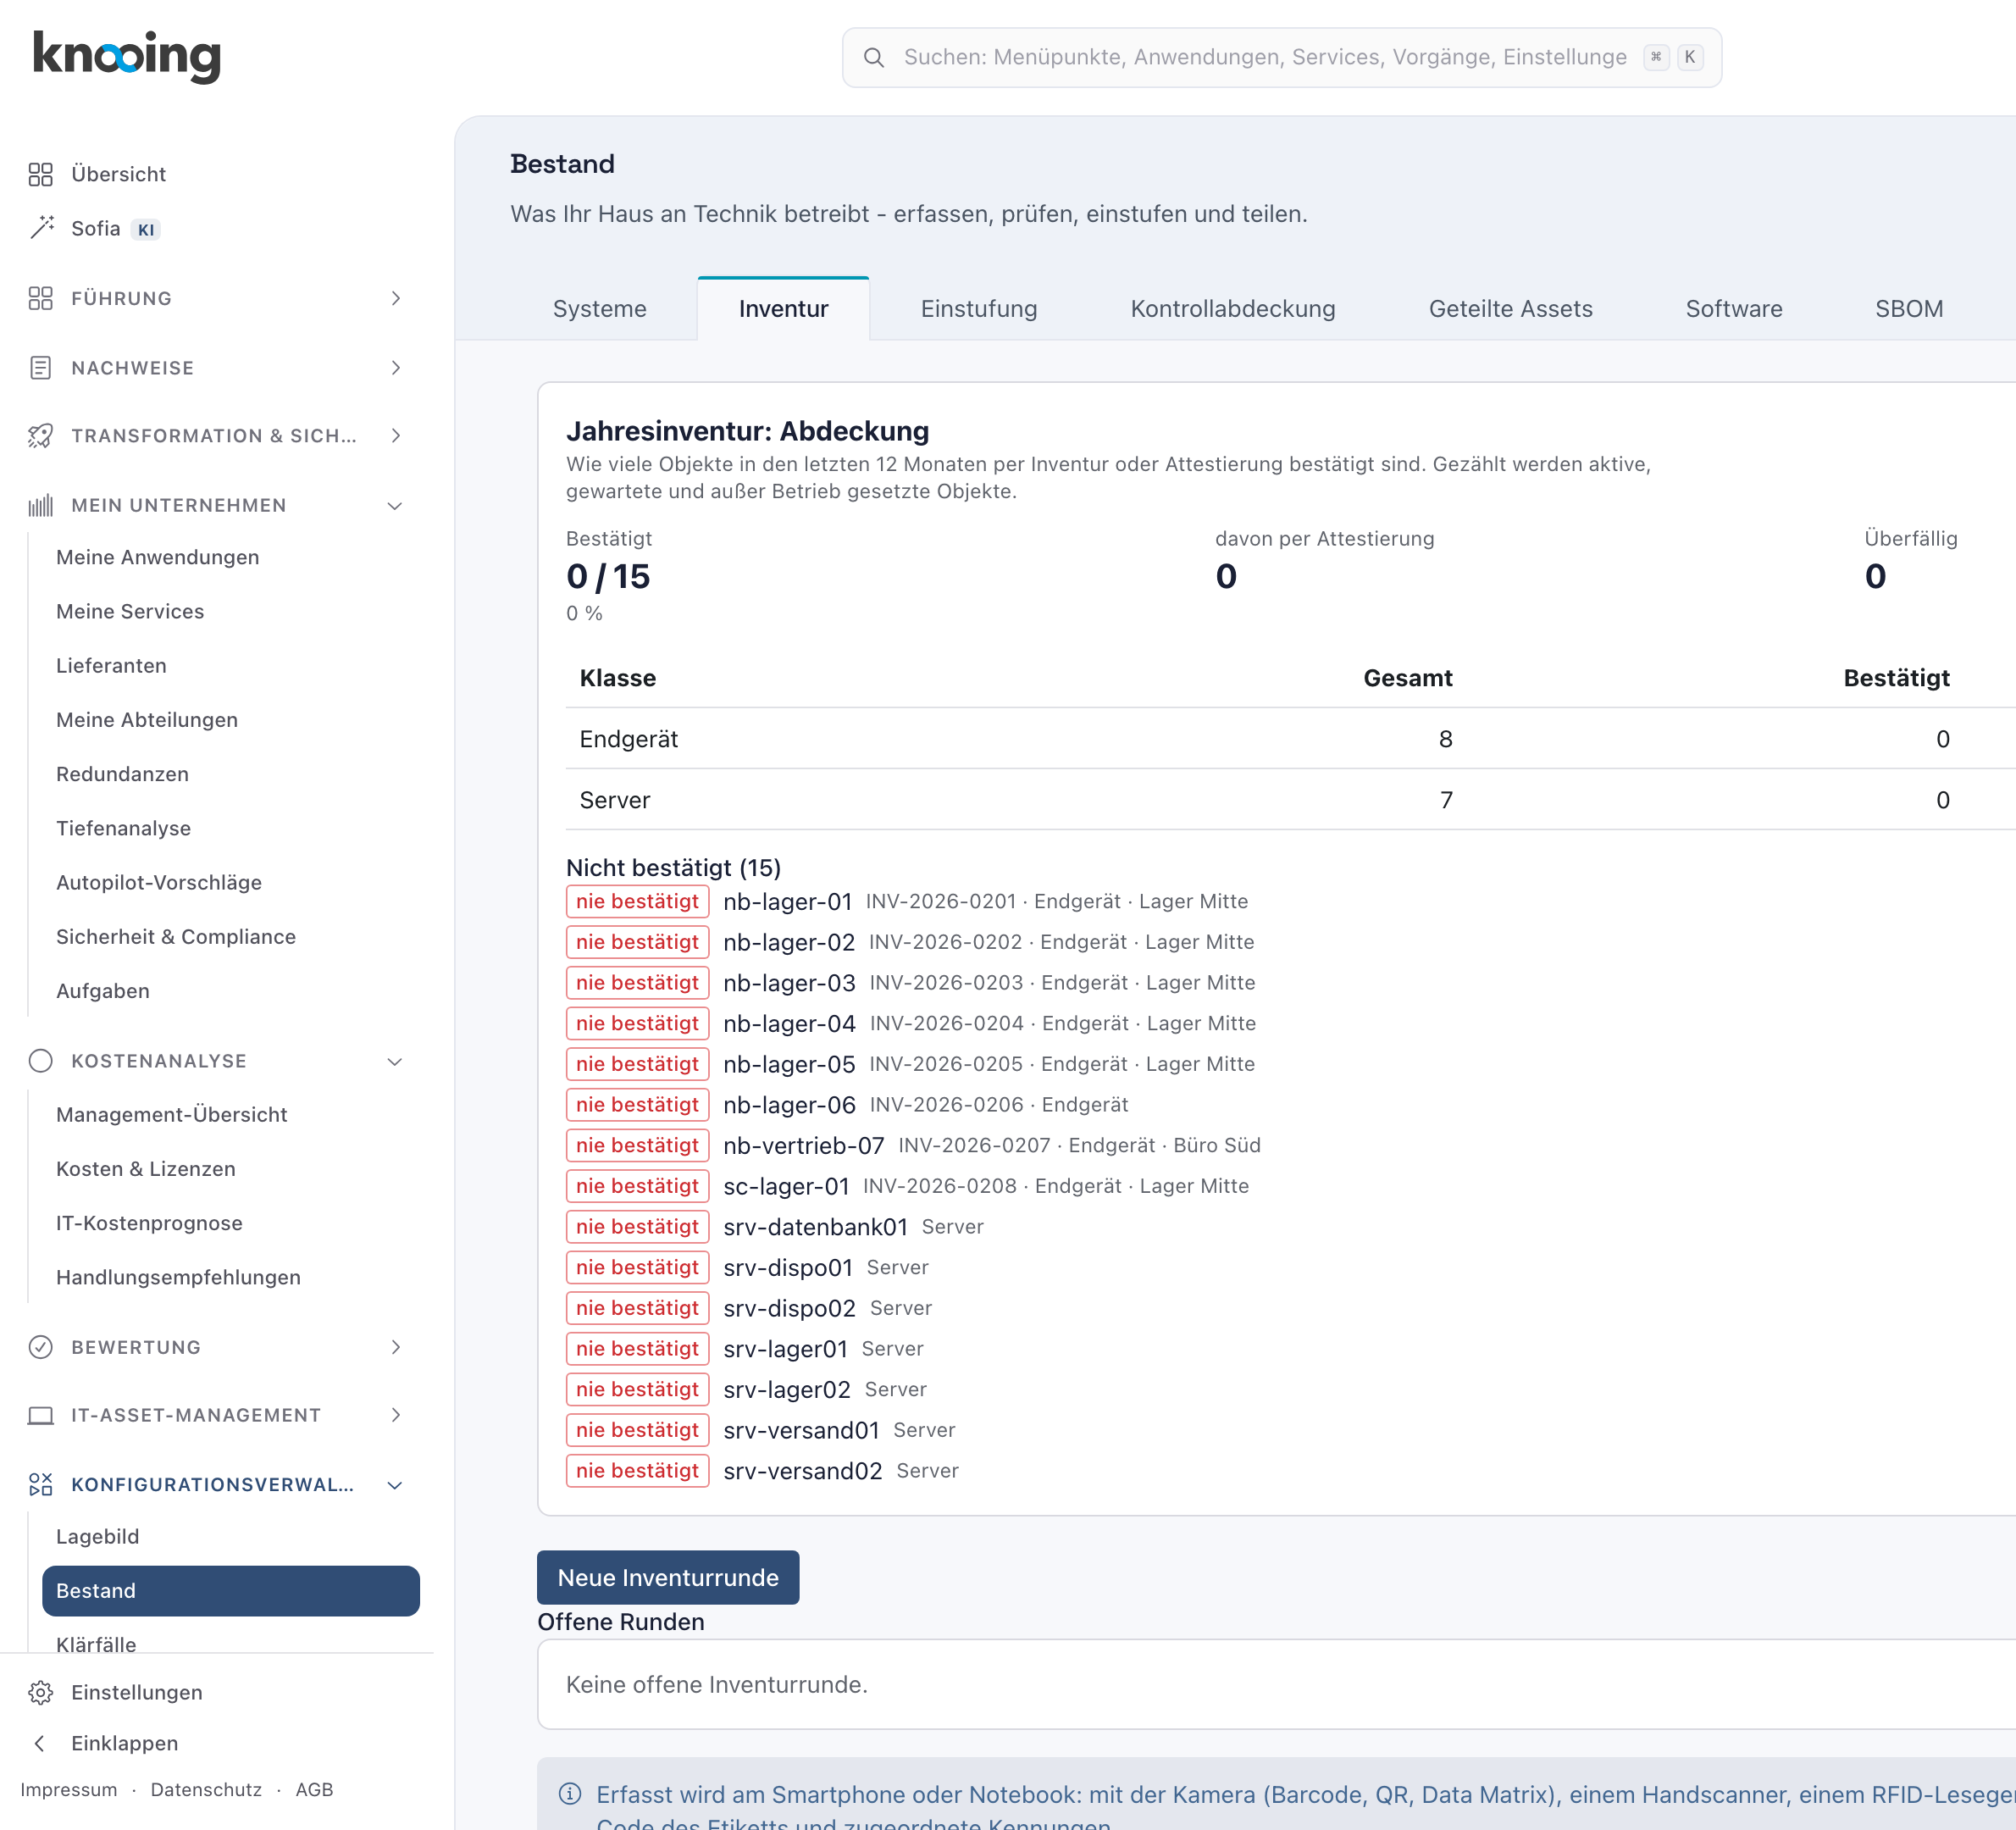Screen dimensions: 2016x1830
Task: Click the Mein Unternehmen bars icon
Action: tap(41, 506)
